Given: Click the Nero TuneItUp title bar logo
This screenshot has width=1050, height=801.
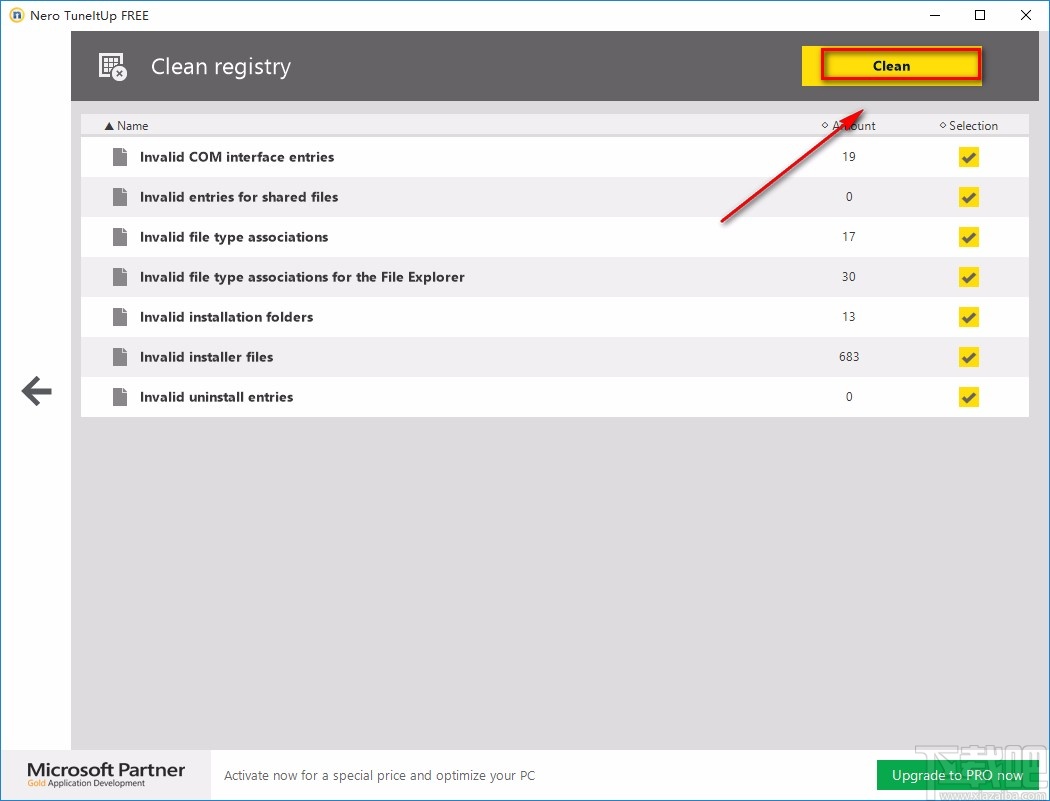Looking at the screenshot, I should [x=17, y=15].
